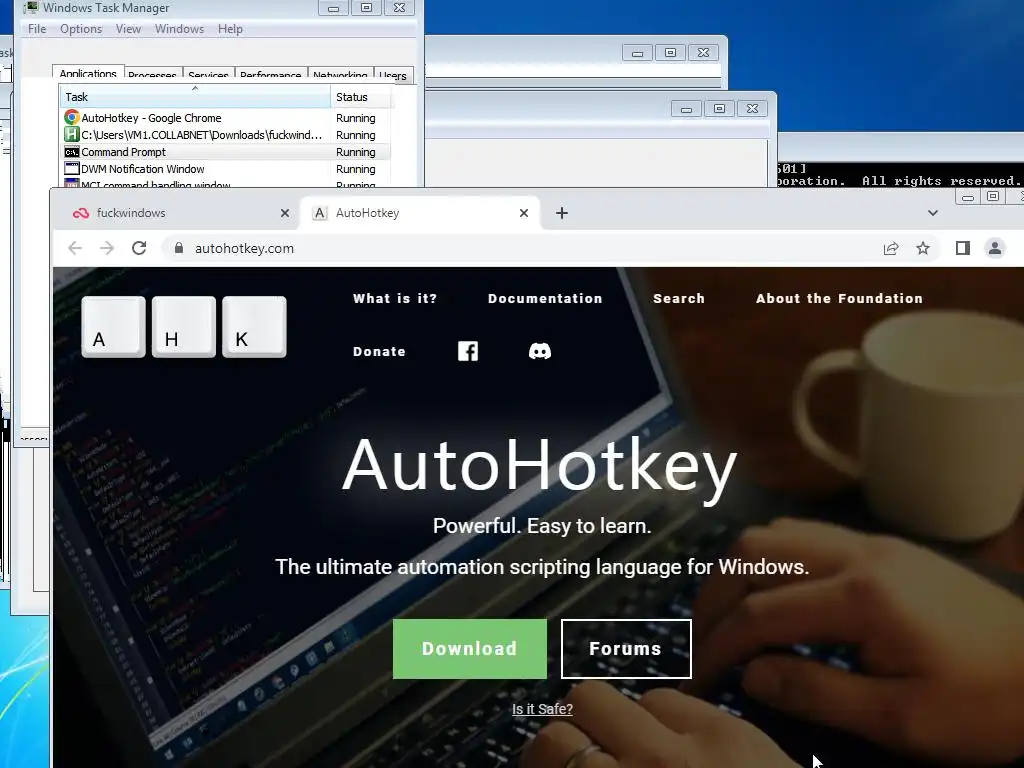Open Options menu in Task Manager

pyautogui.click(x=81, y=29)
